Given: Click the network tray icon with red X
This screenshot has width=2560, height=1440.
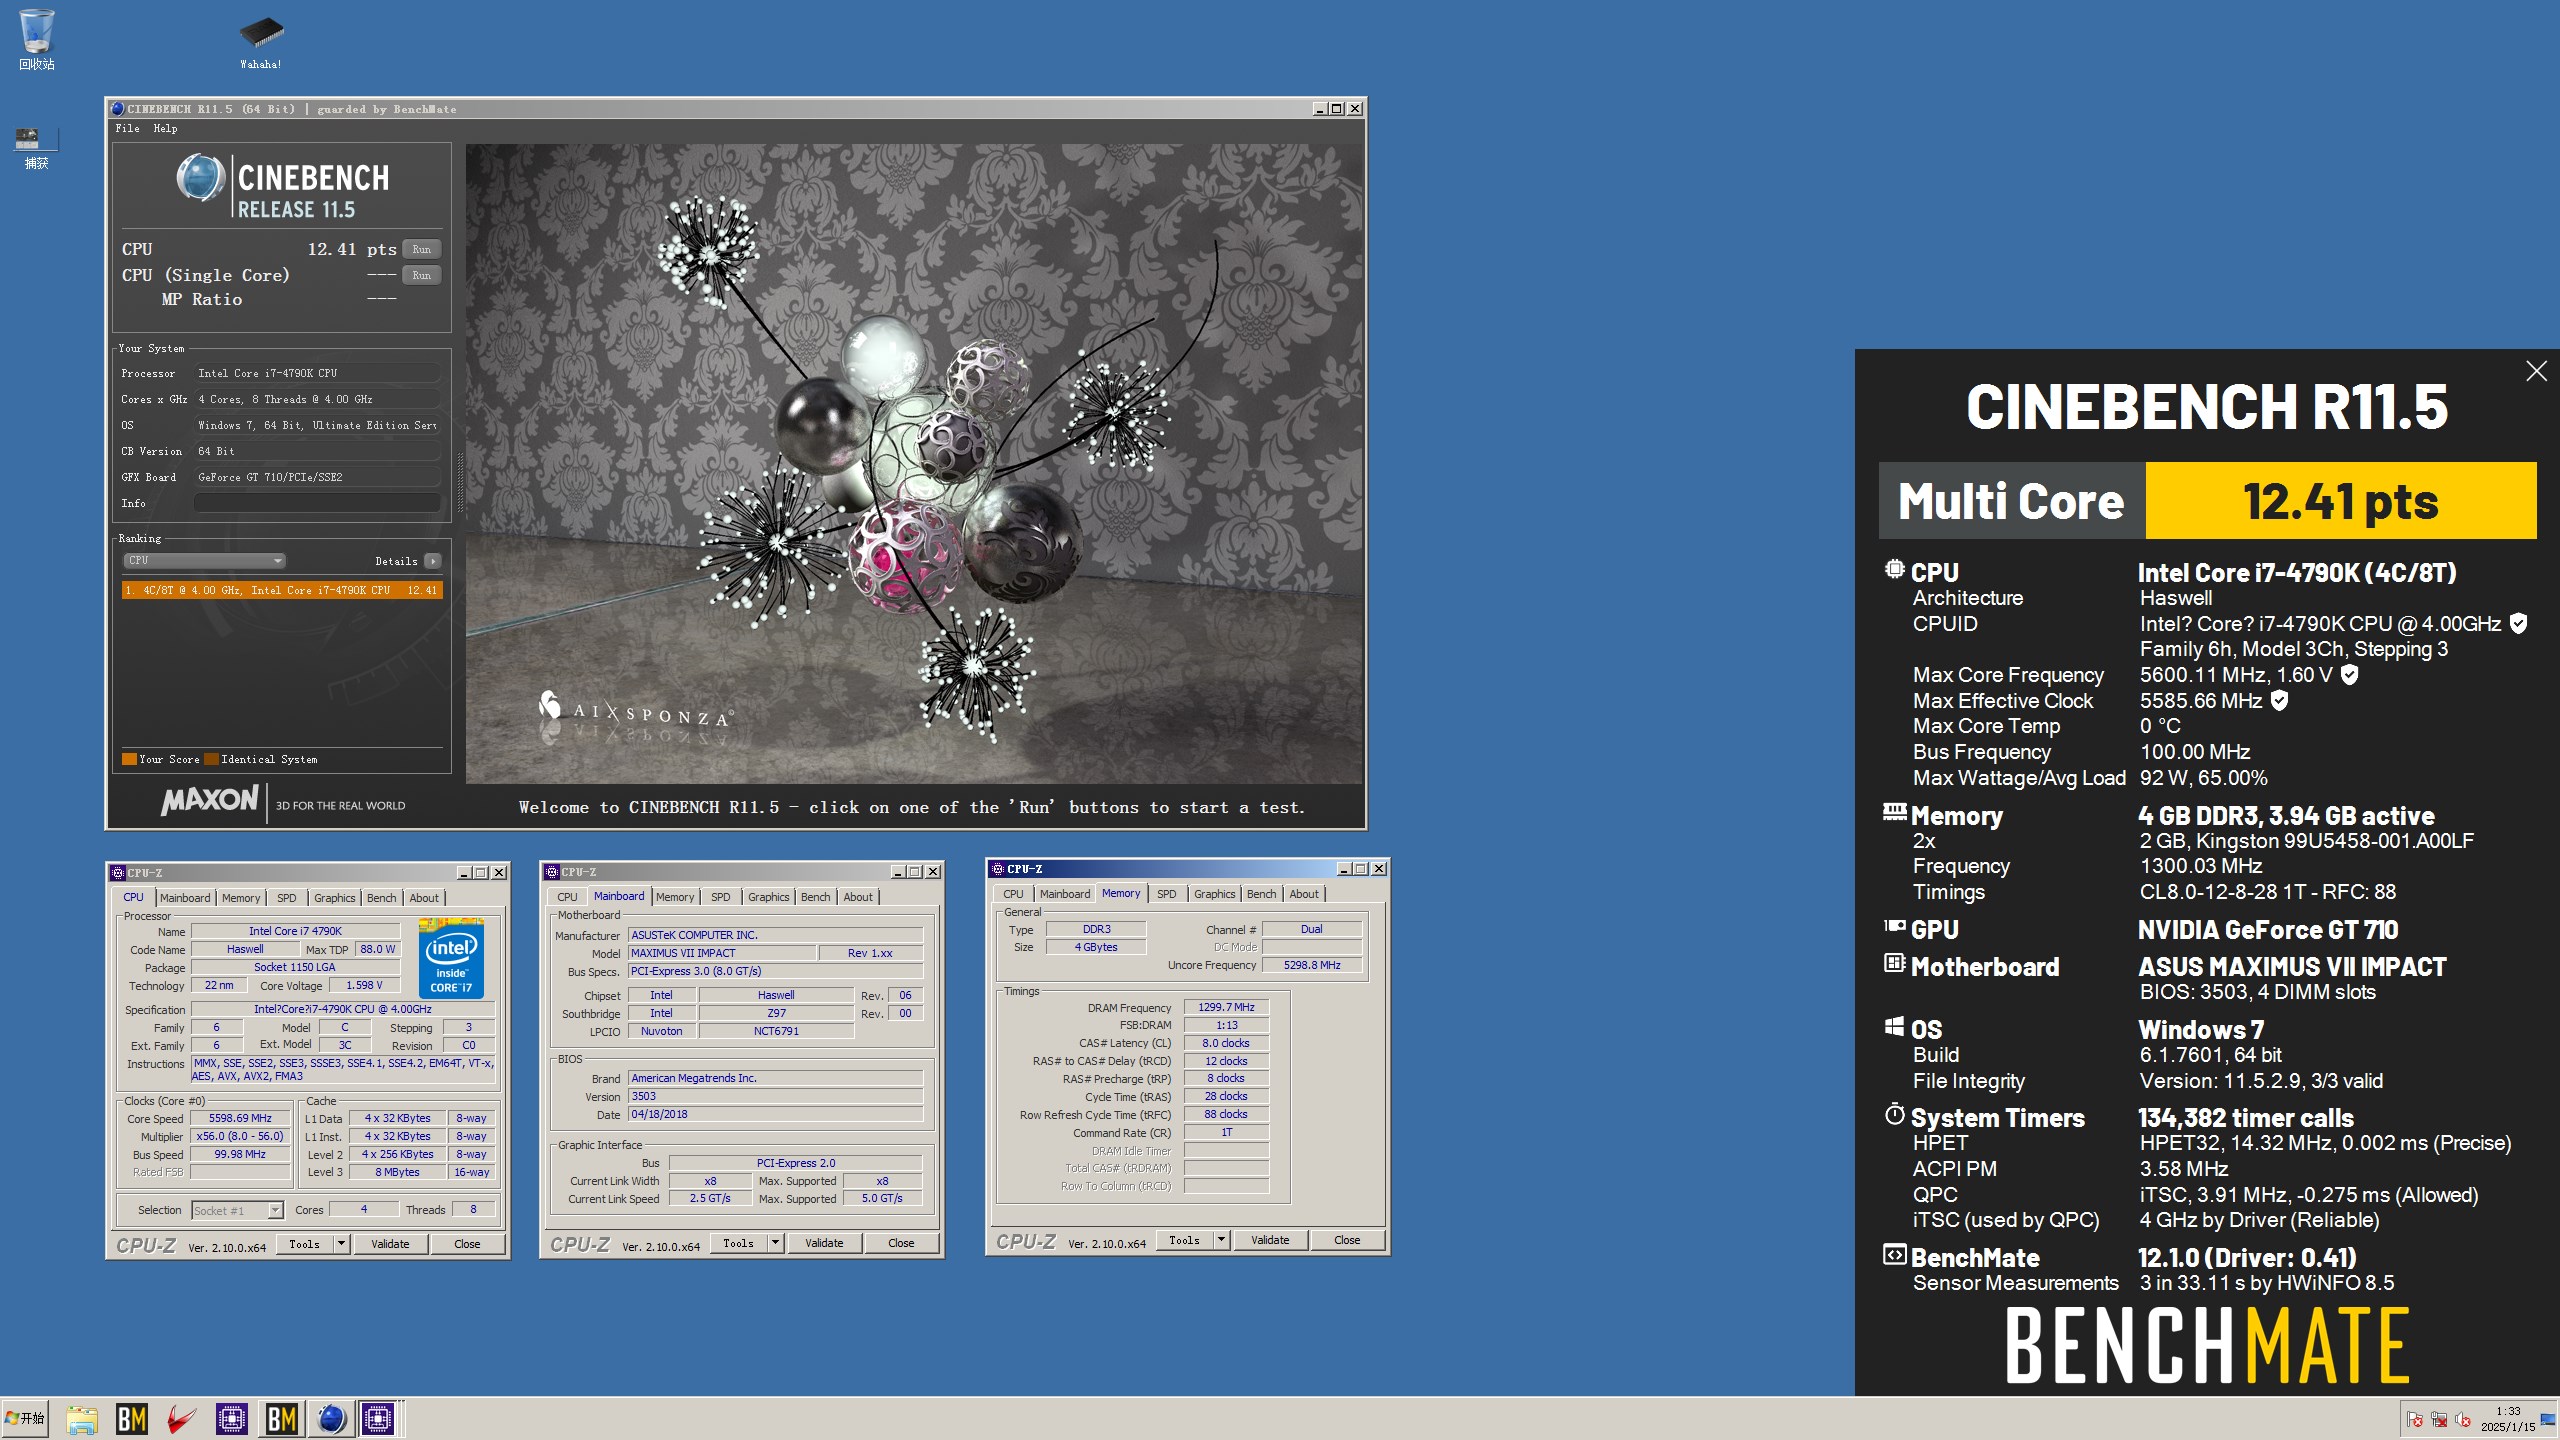Looking at the screenshot, I should 2439,1419.
